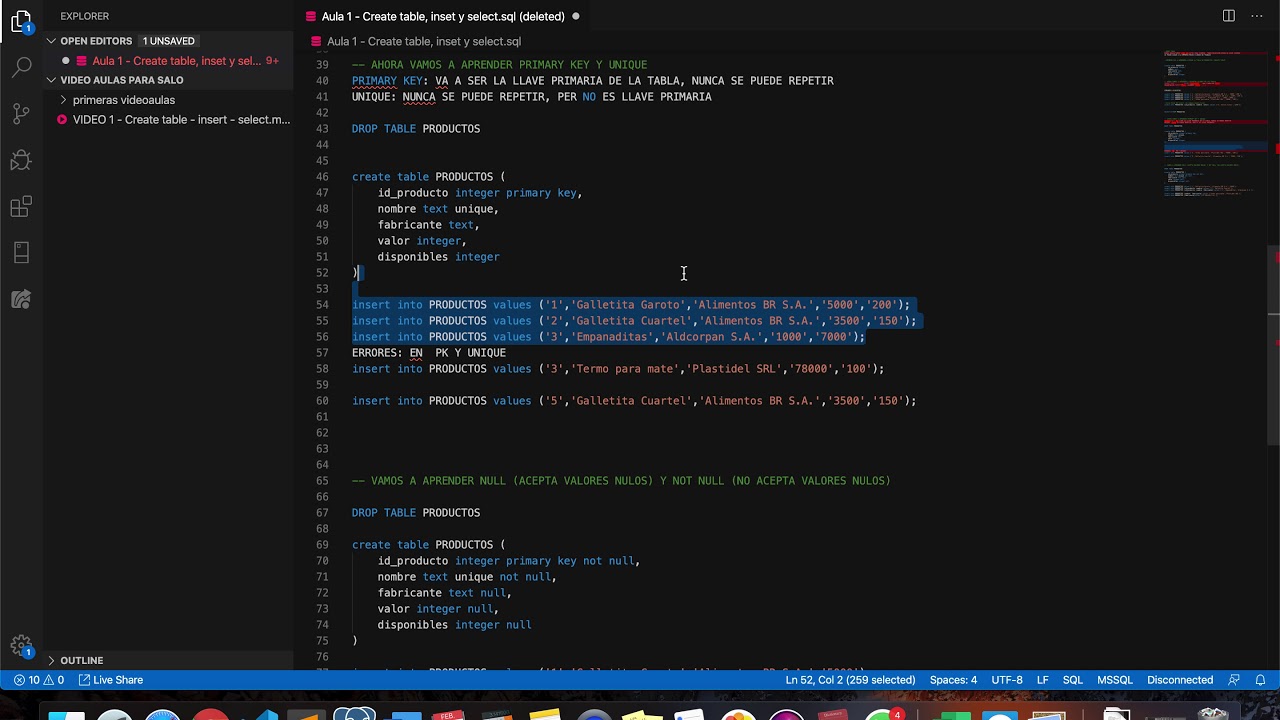
Task: Click 'ERRORES: EN PK Y UNIQUE' line
Action: tap(429, 353)
